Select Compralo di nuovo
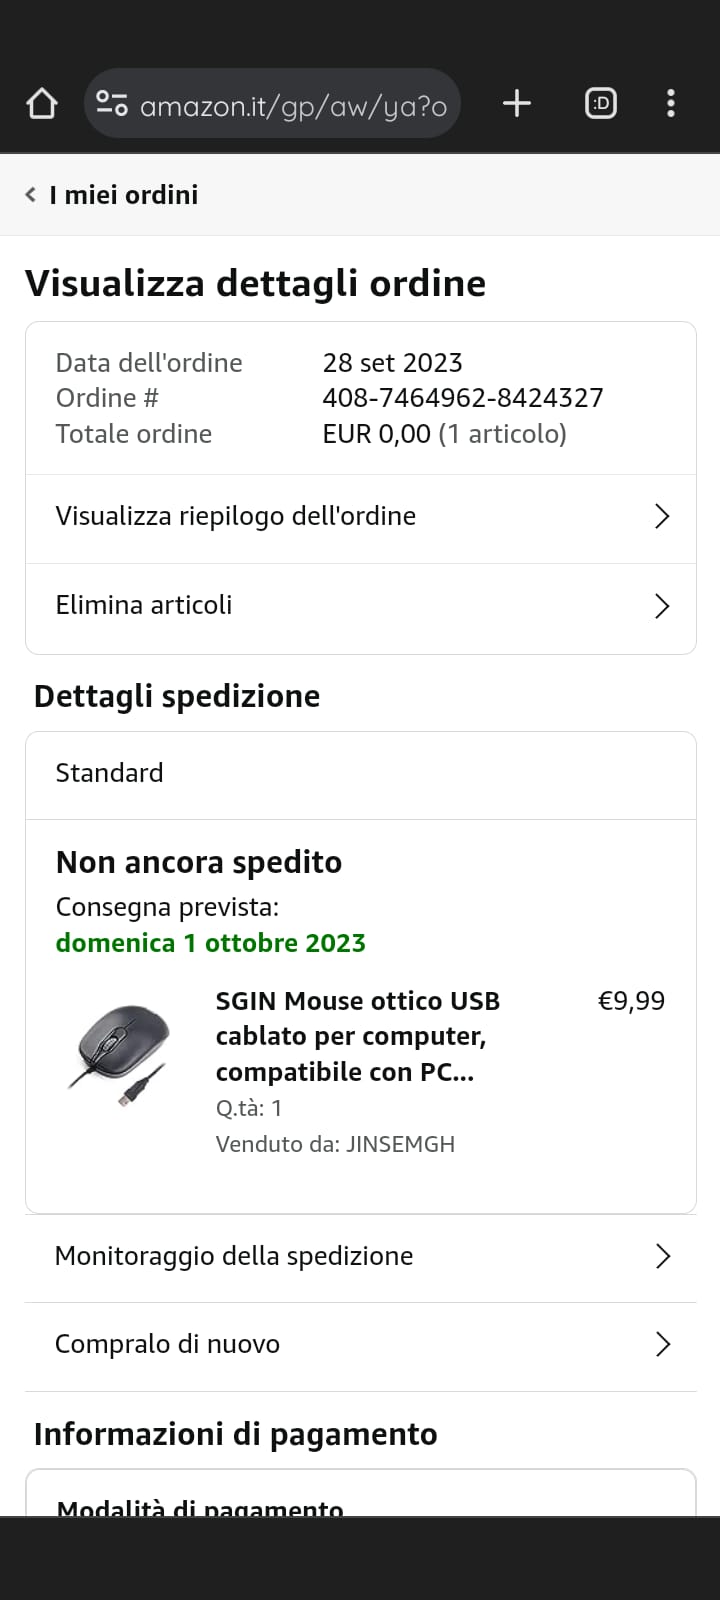The width and height of the screenshot is (720, 1600). [x=167, y=1344]
